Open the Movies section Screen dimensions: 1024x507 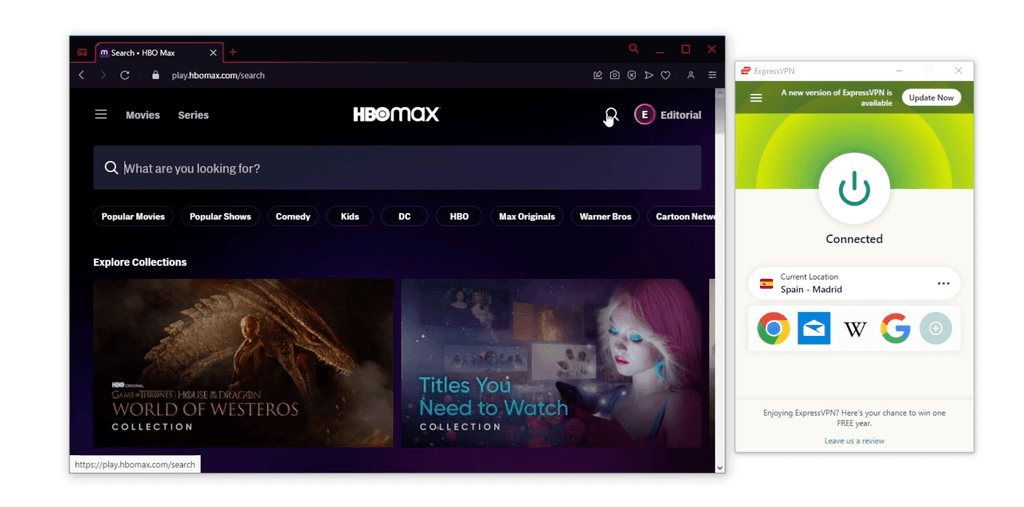pos(143,115)
